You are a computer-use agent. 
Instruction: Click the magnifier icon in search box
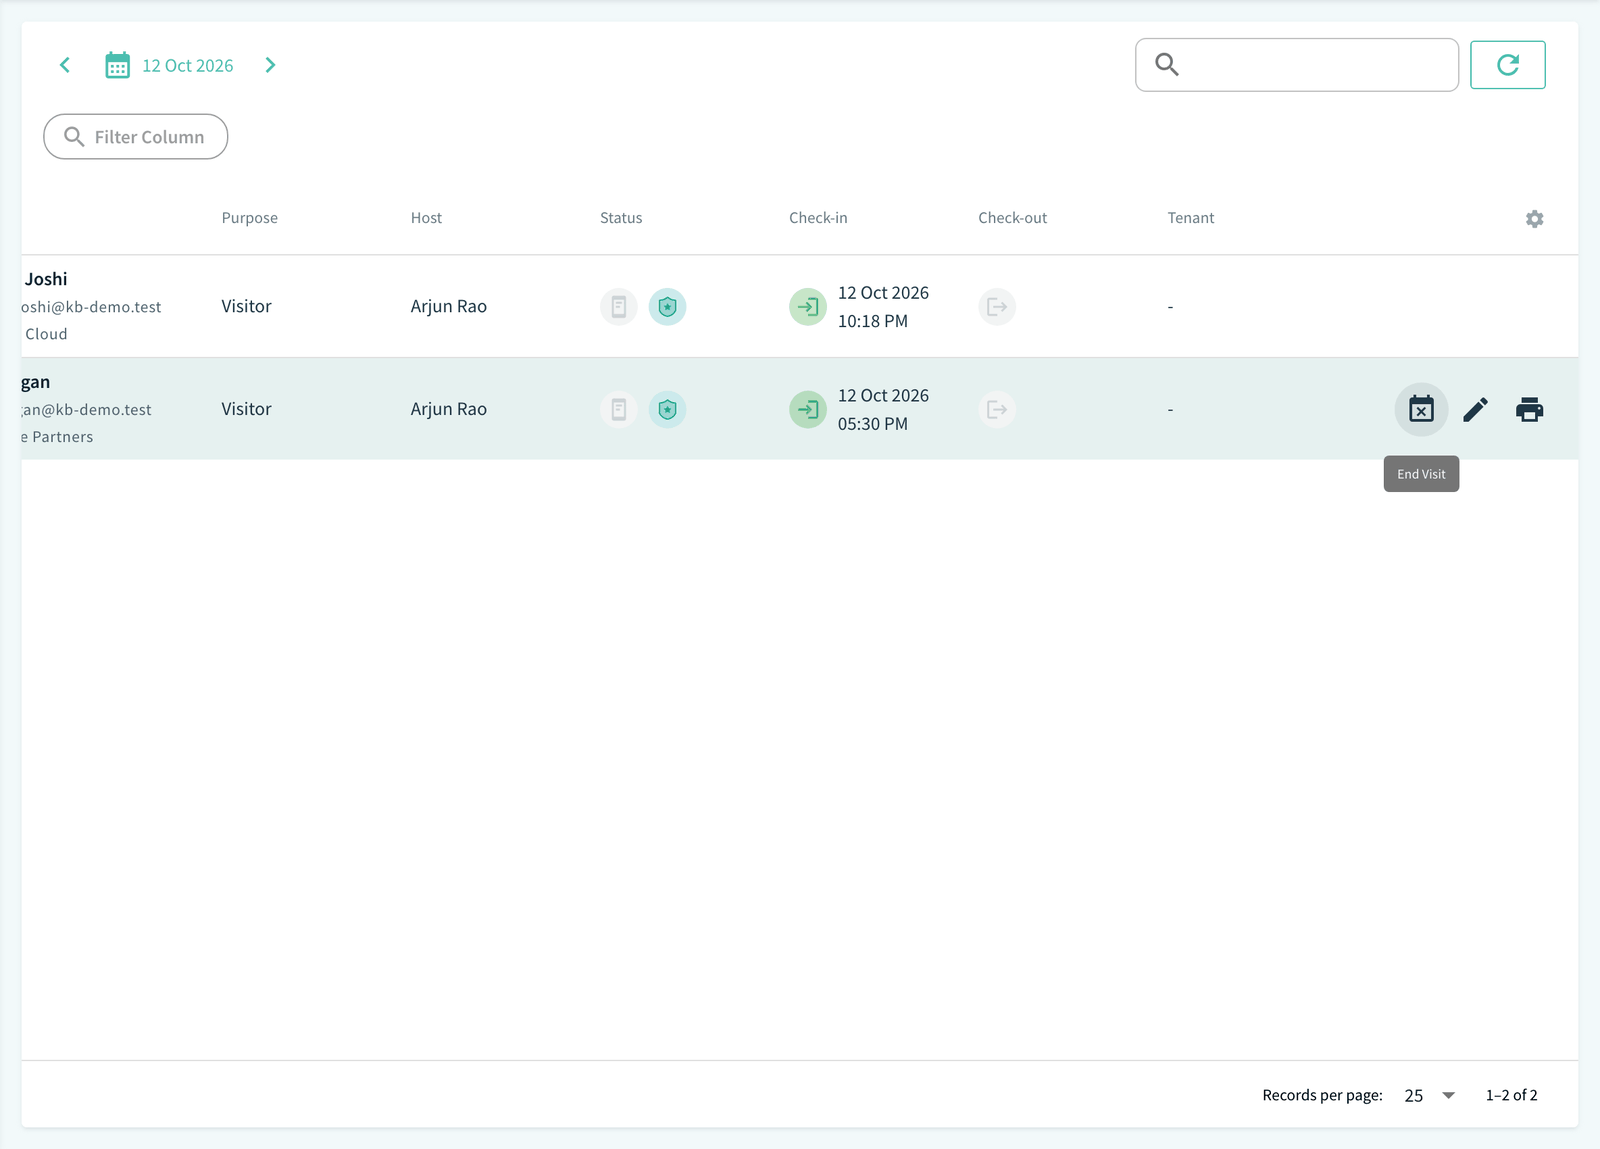1167,65
